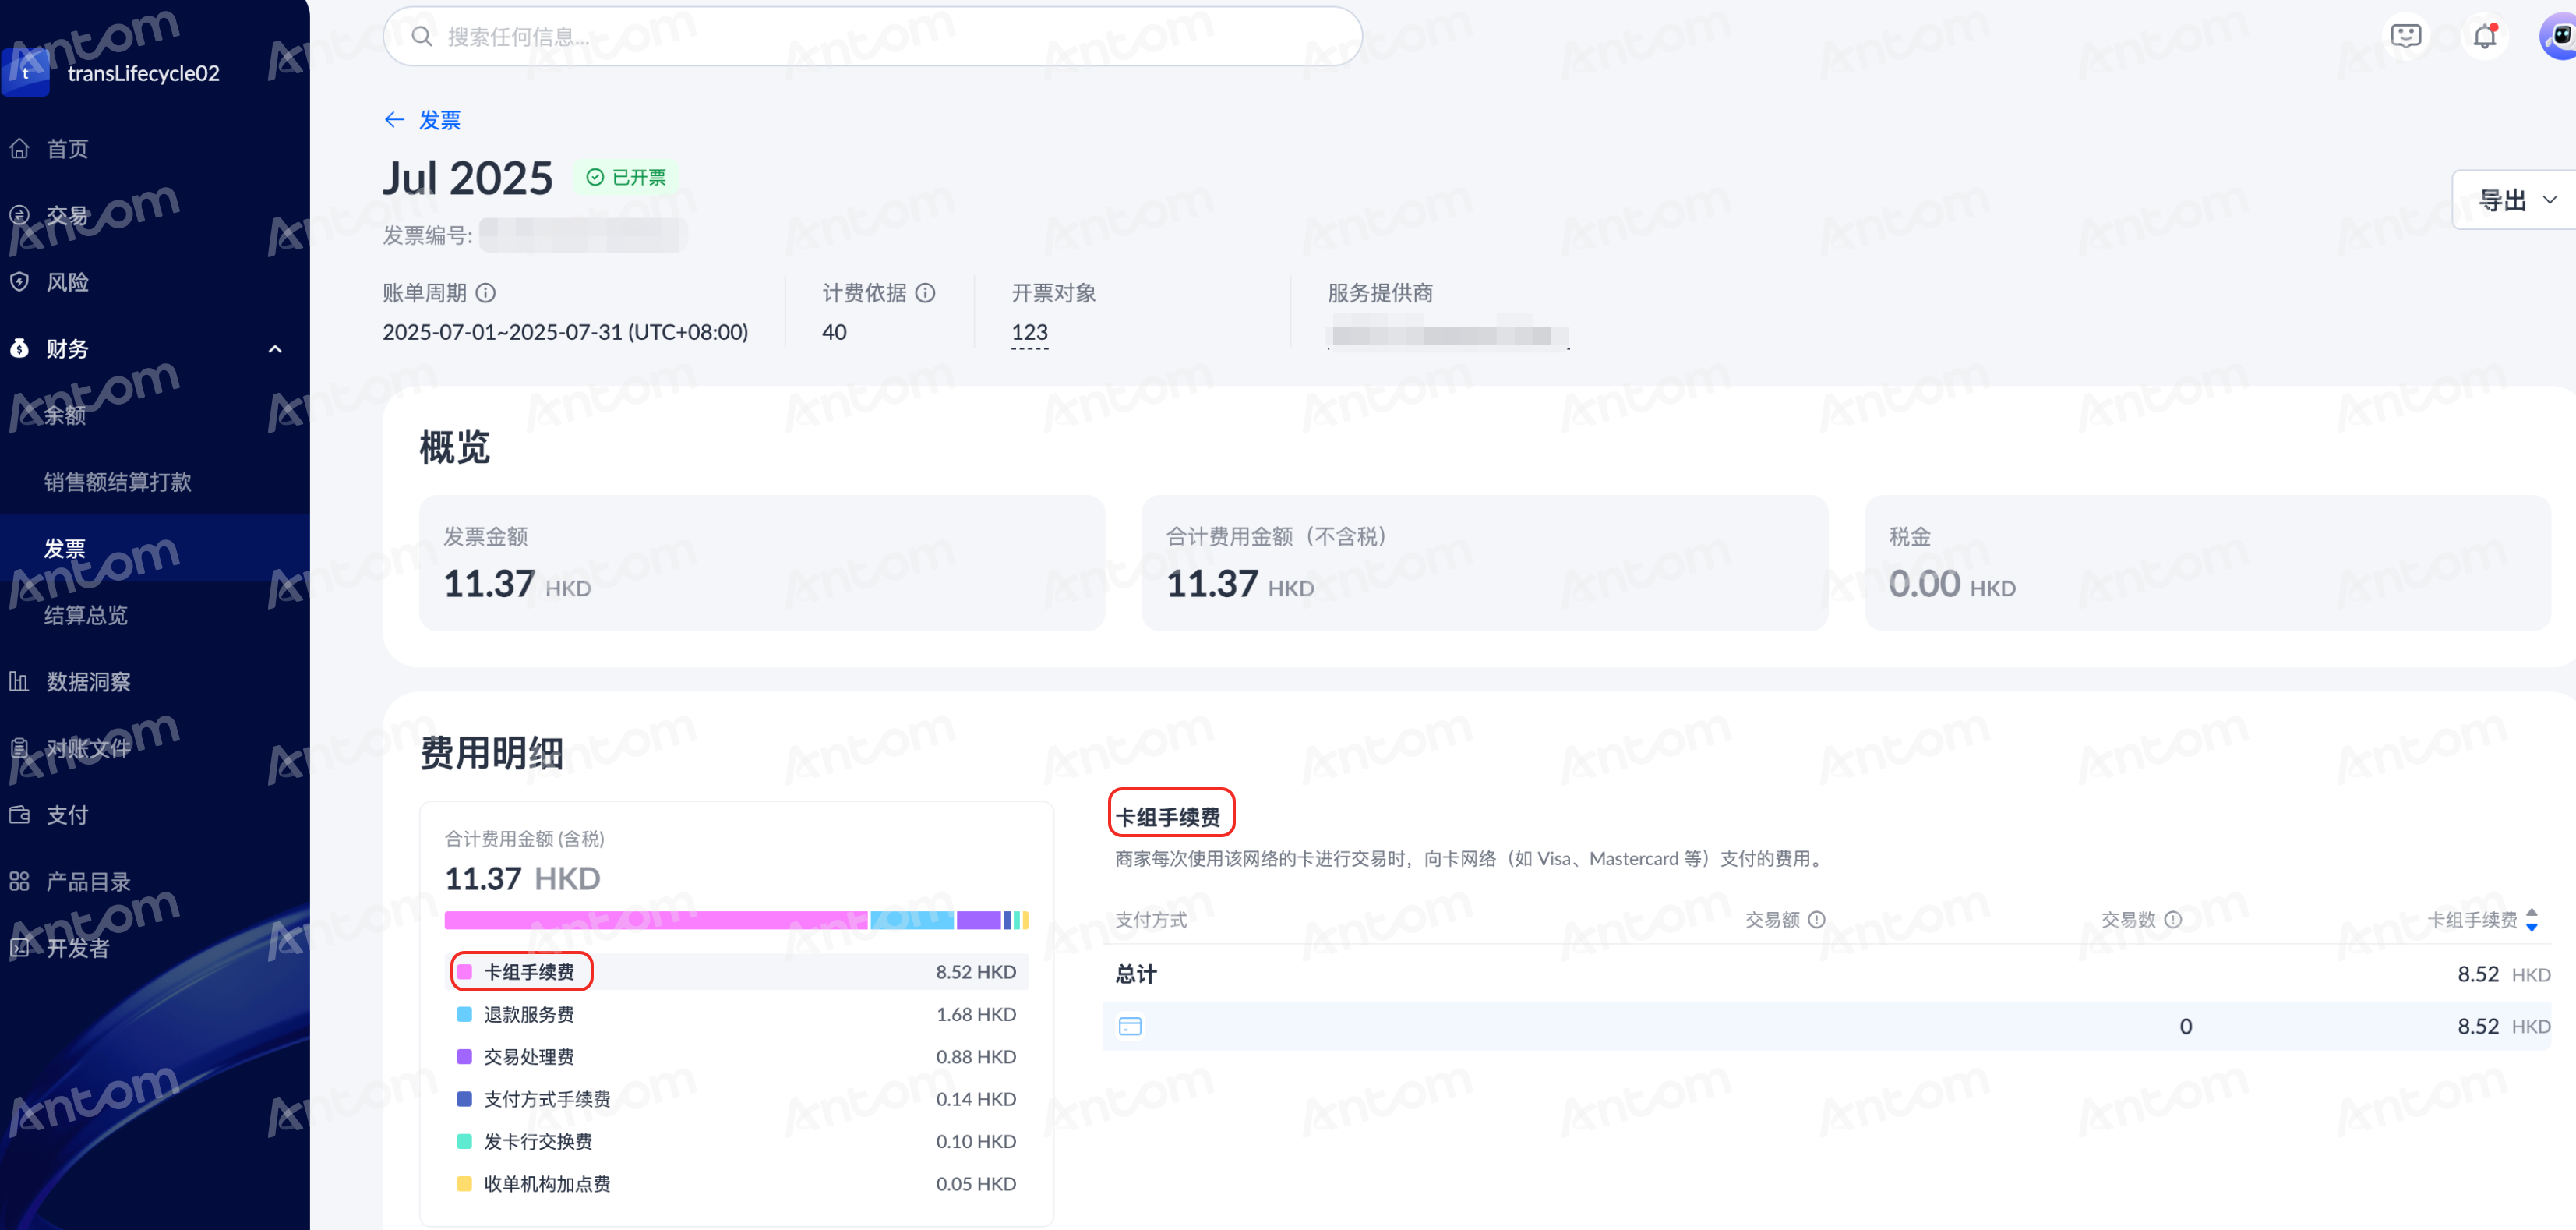Click the pink 卡组手续费 color swatch
The image size is (2576, 1230).
tap(464, 972)
